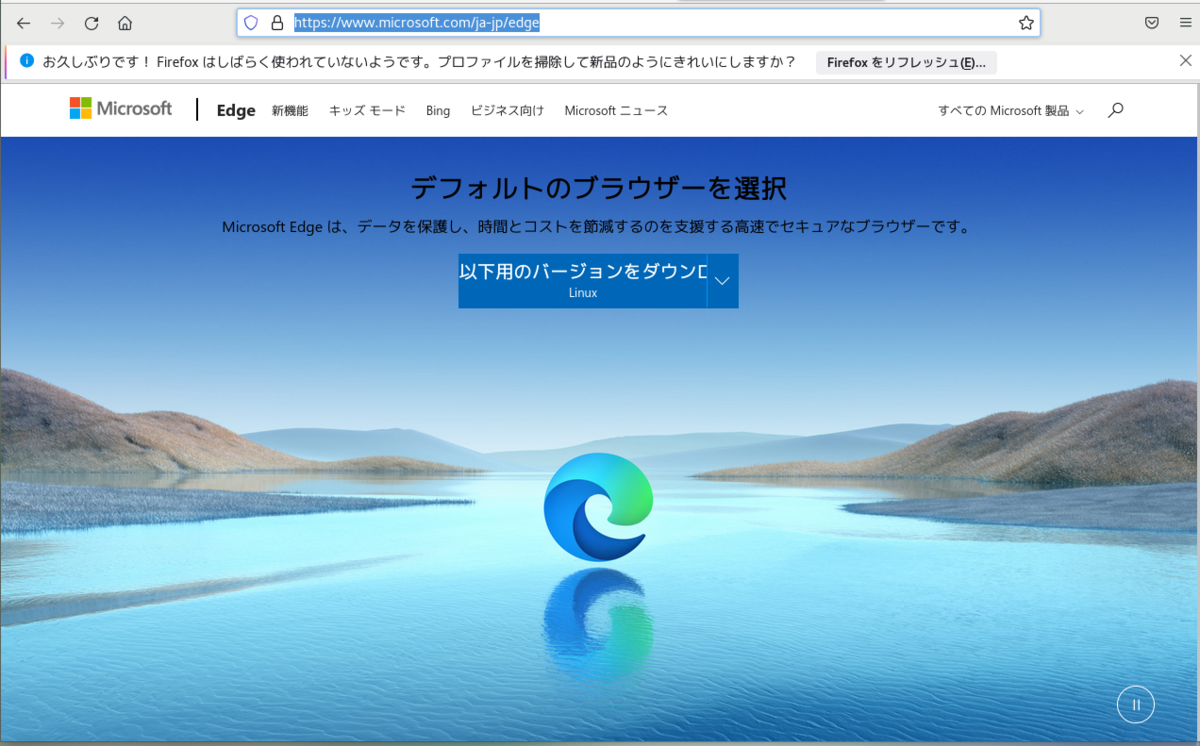1200x746 pixels.
Task: View site security padlock info
Action: [278, 23]
